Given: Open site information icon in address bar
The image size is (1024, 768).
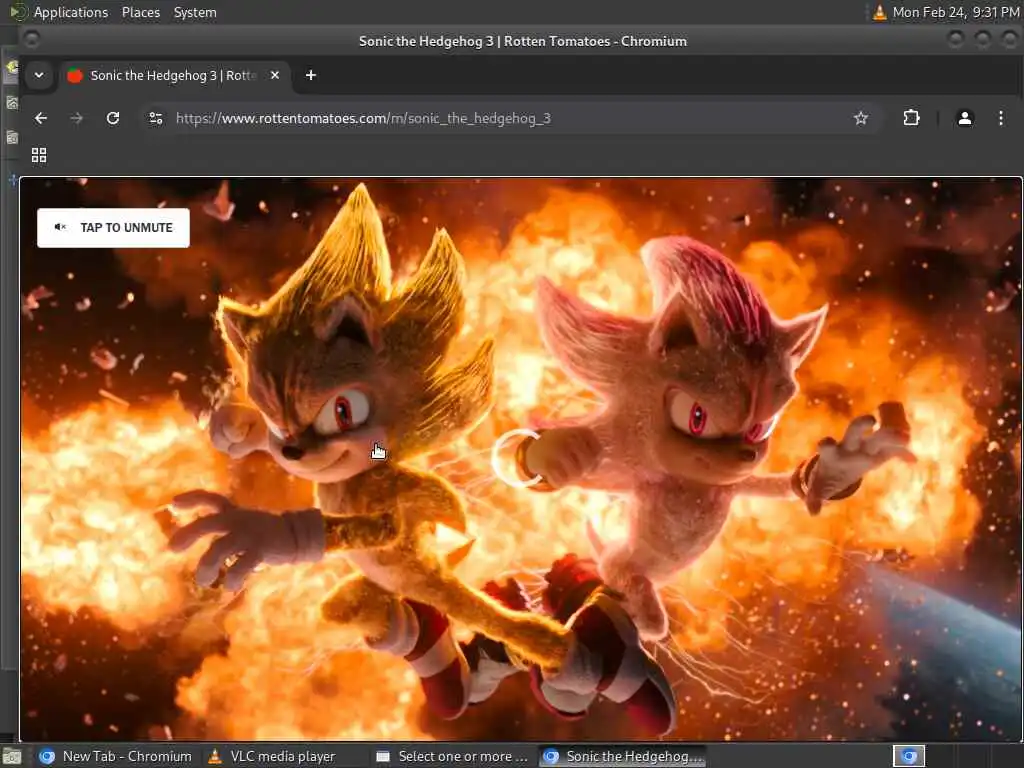Looking at the screenshot, I should [x=155, y=118].
